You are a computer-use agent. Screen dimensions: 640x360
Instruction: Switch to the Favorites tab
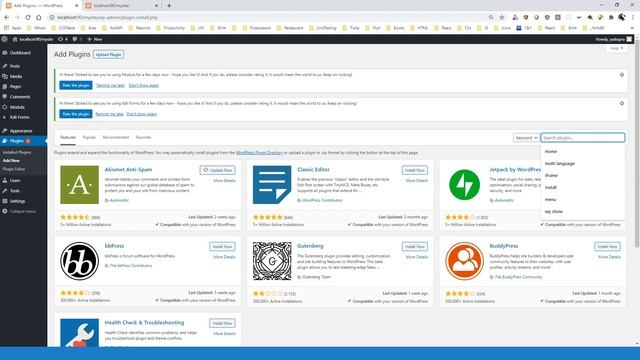143,138
